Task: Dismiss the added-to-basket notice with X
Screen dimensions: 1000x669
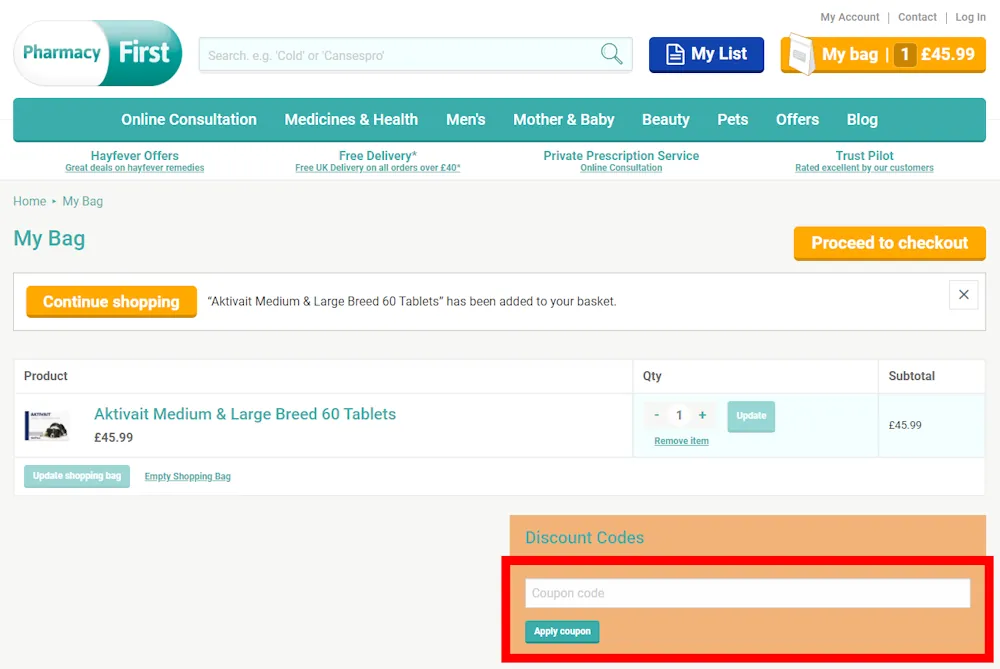Action: 963,295
